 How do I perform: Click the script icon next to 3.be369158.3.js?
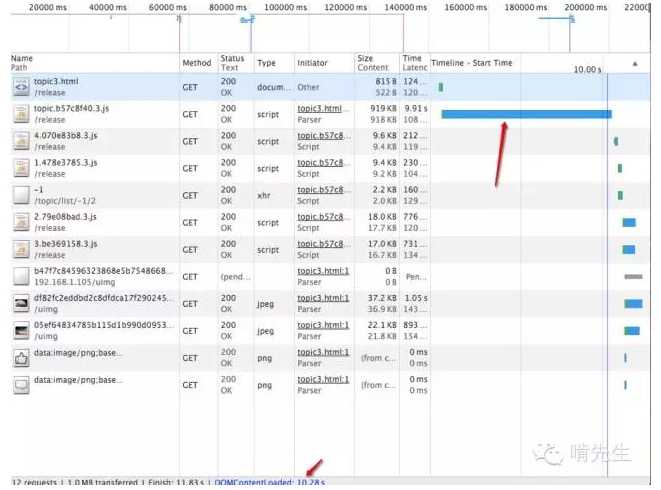21,249
